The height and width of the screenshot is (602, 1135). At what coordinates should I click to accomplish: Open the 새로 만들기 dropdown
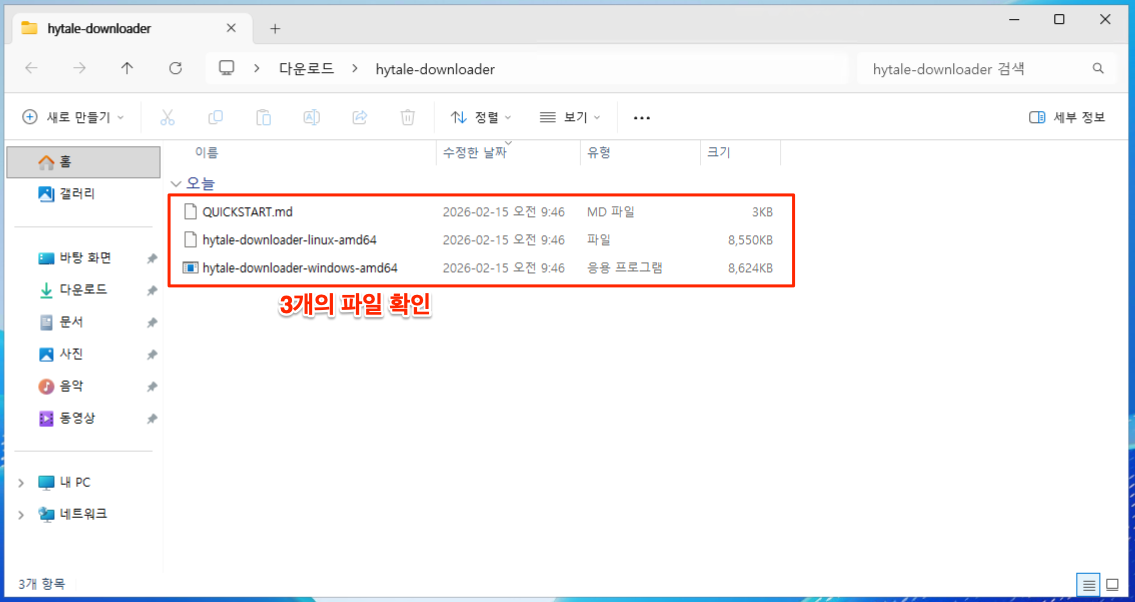(73, 117)
